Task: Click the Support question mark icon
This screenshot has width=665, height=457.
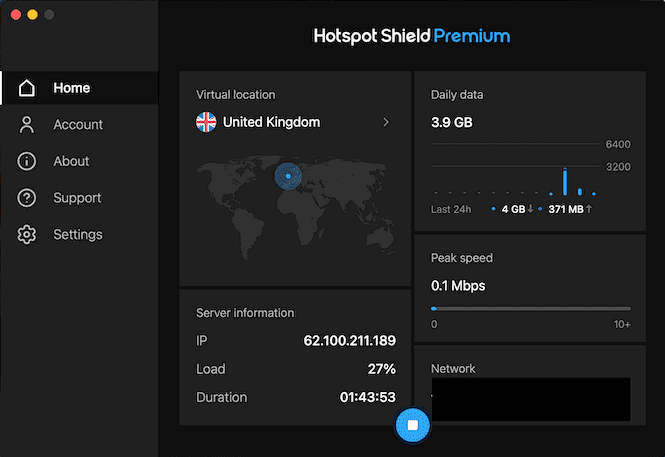Action: [x=27, y=198]
